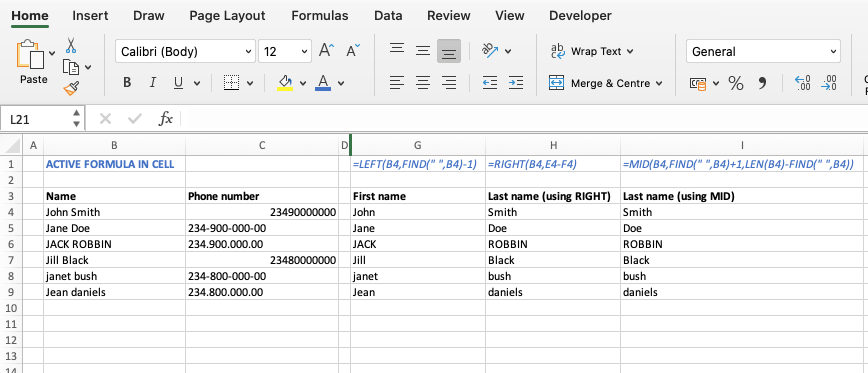Screen dimensions: 868x373
Task: Click the Wrap Text button
Action: pyautogui.click(x=592, y=51)
